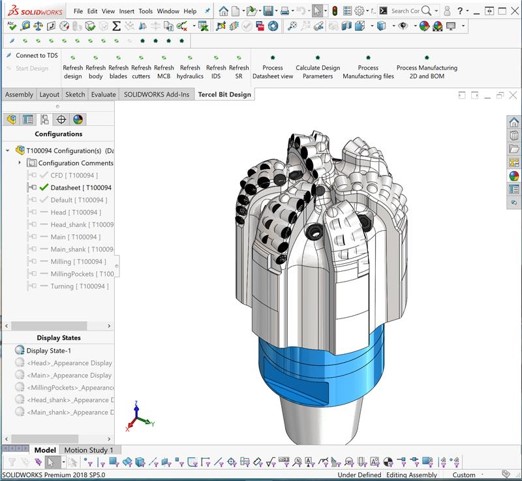Open Mass Properties balance-scale icon
This screenshot has width=522, height=481.
[38, 26]
